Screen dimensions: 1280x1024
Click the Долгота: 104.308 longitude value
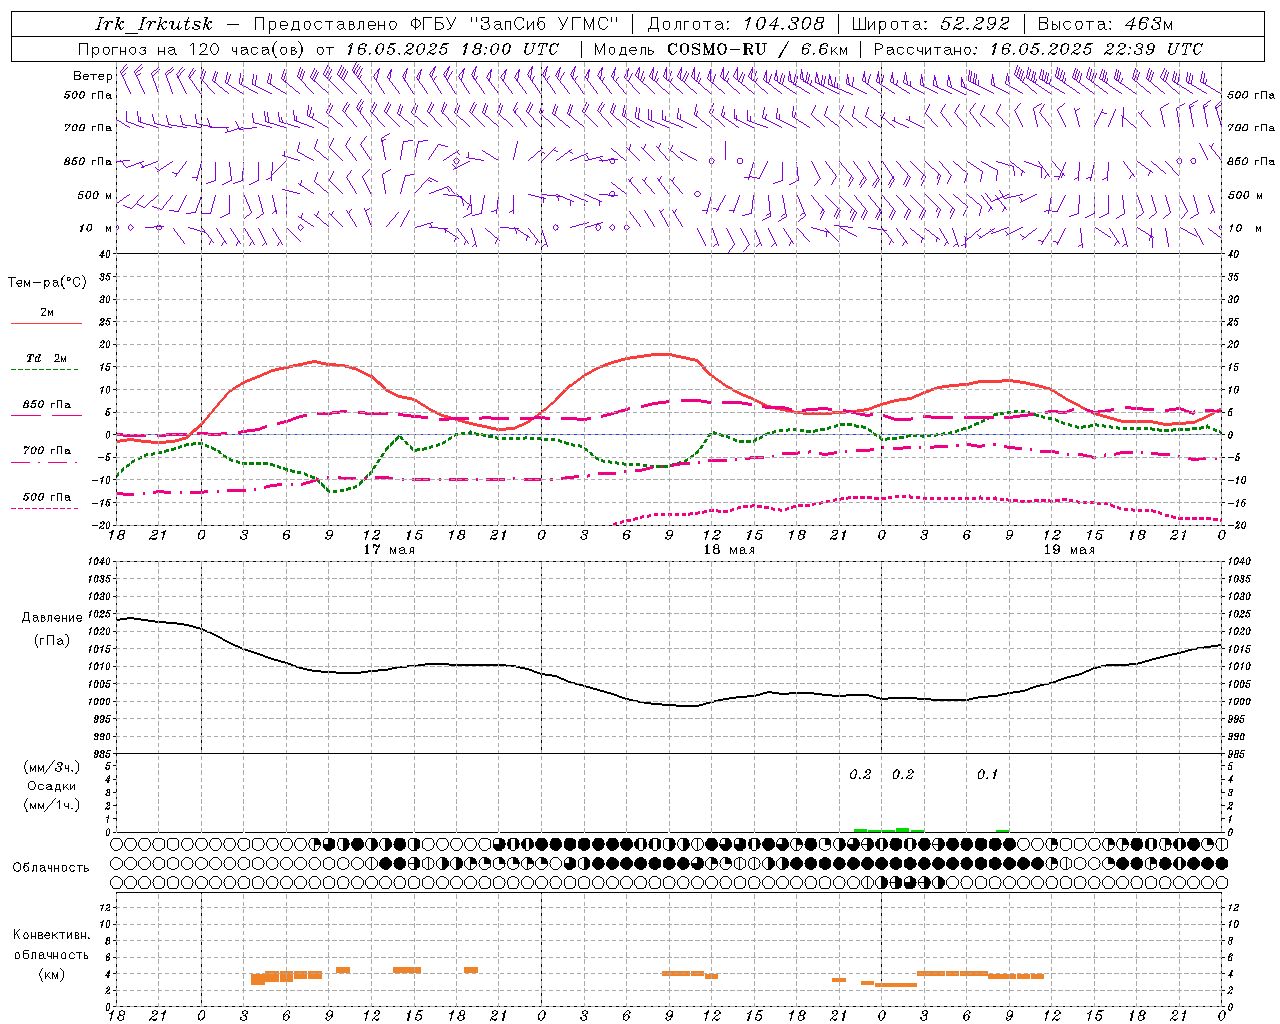click(736, 24)
